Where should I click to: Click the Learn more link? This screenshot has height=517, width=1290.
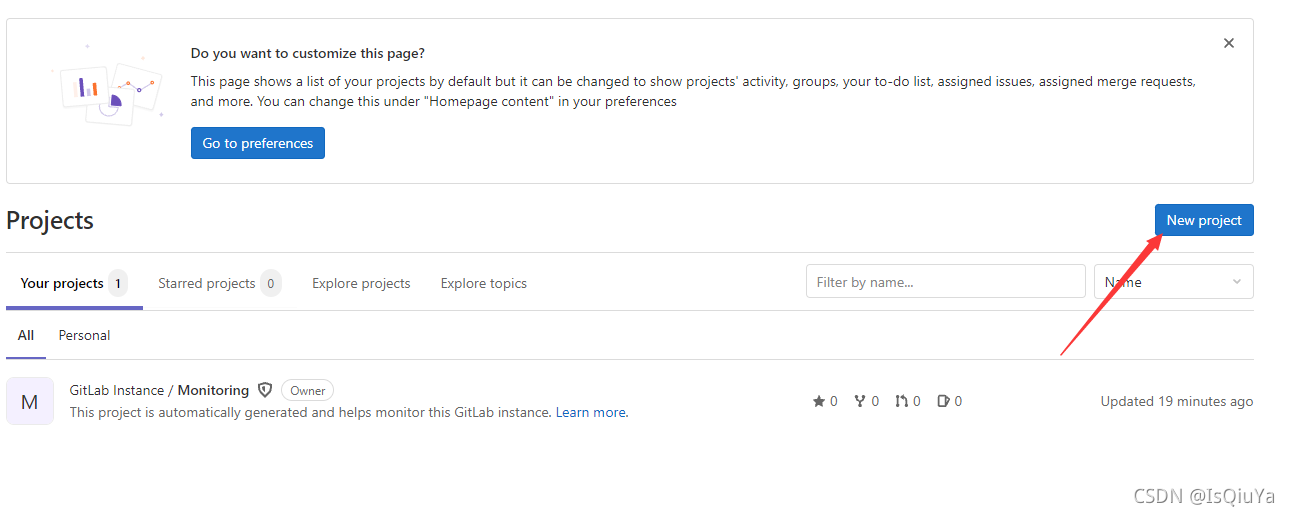click(x=592, y=412)
